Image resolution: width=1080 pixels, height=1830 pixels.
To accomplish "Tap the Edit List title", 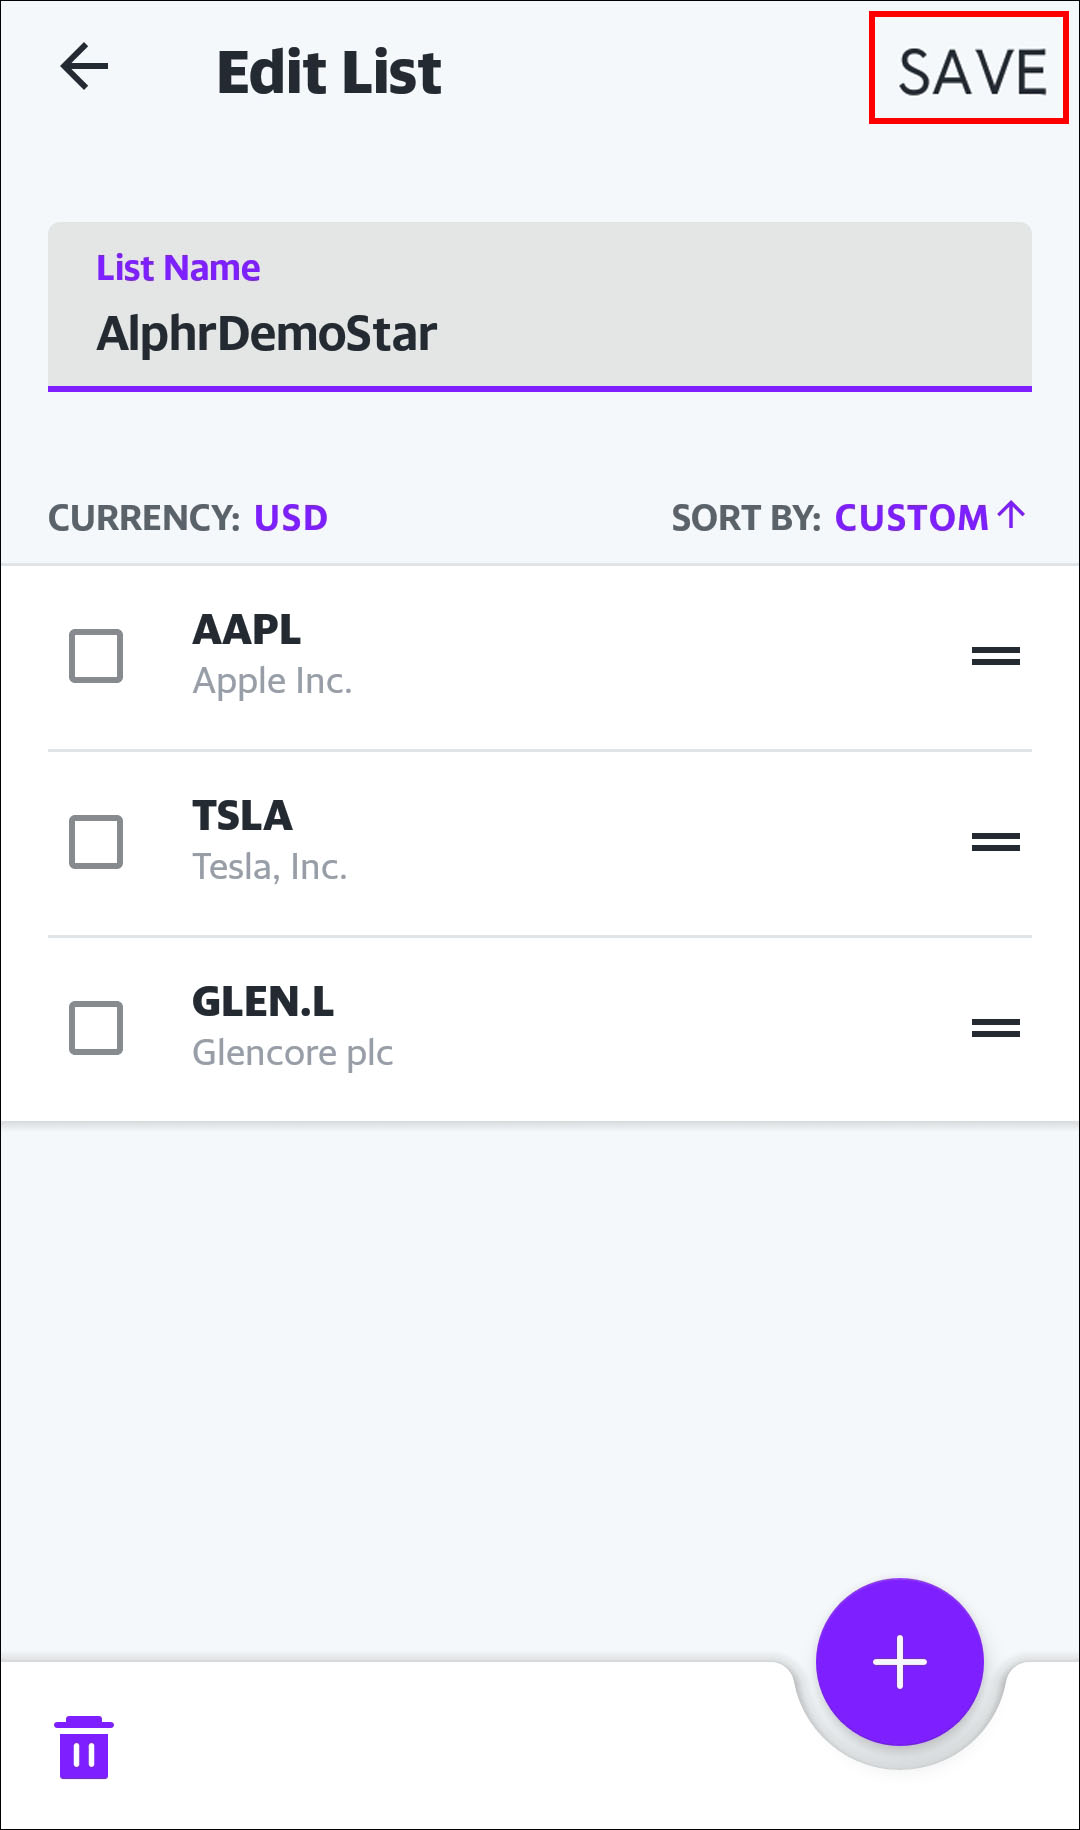I will pyautogui.click(x=329, y=72).
